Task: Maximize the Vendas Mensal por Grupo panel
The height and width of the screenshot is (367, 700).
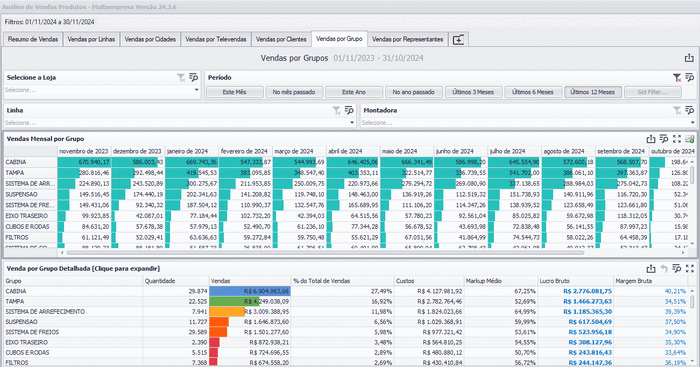Action: pos(677,139)
